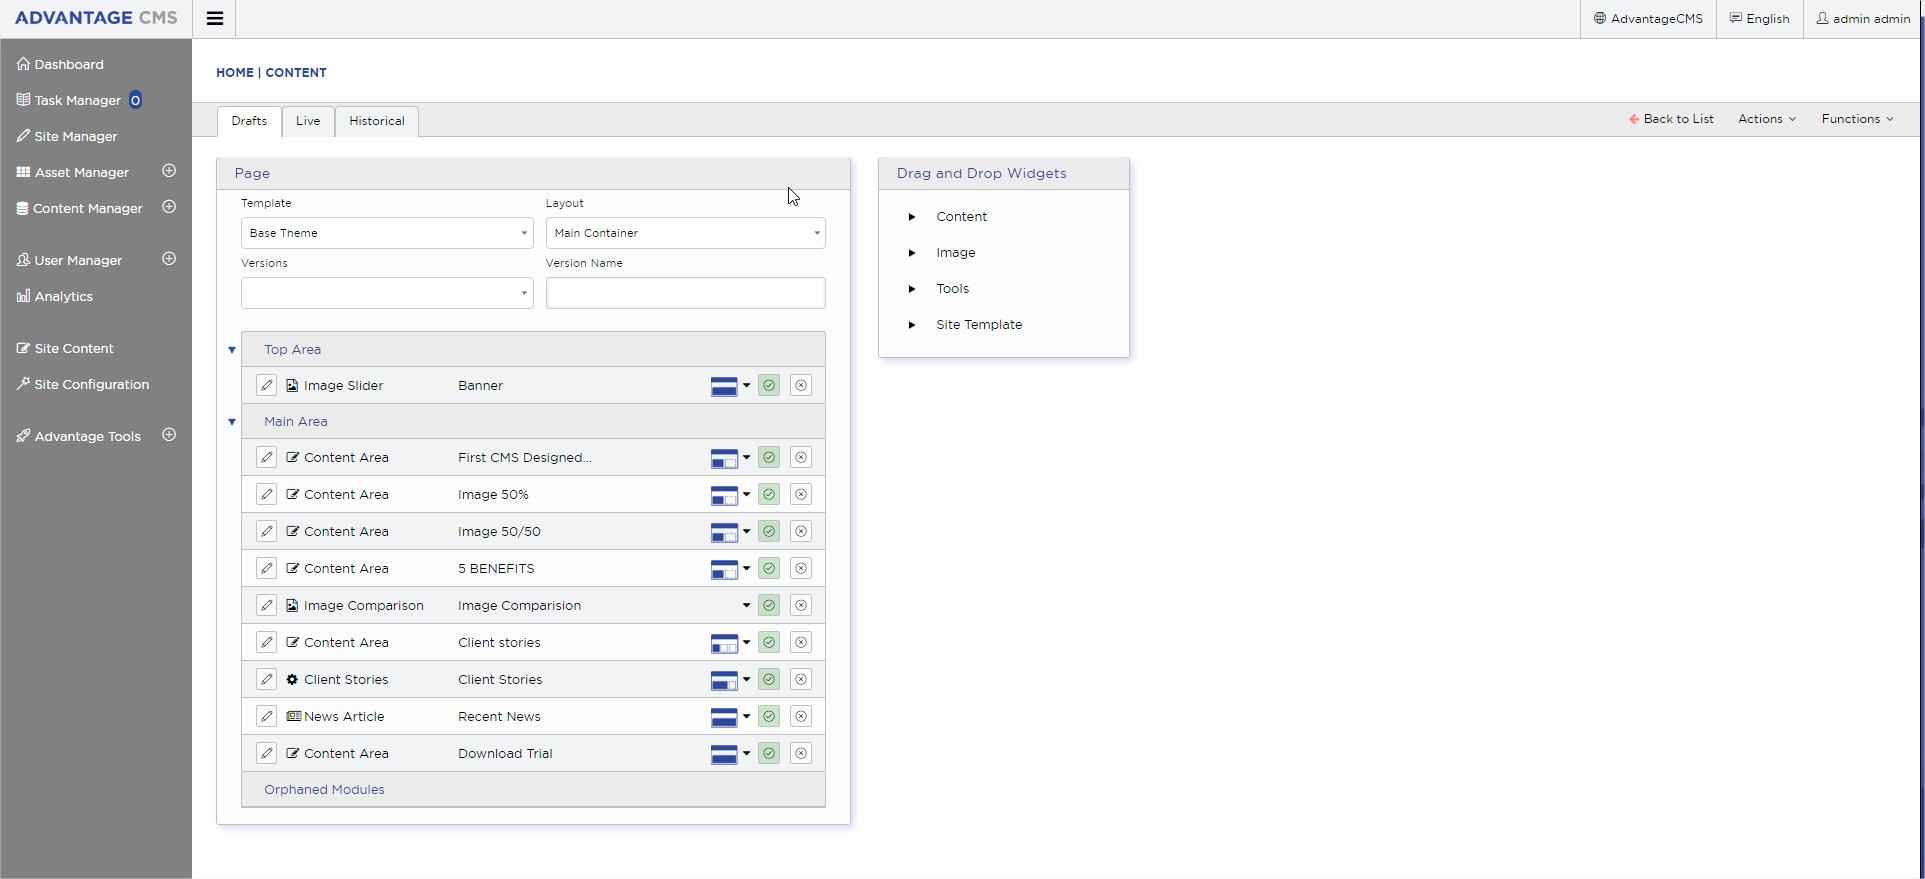Image resolution: width=1925 pixels, height=879 pixels.
Task: Collapse the Main Area section
Action: click(232, 422)
